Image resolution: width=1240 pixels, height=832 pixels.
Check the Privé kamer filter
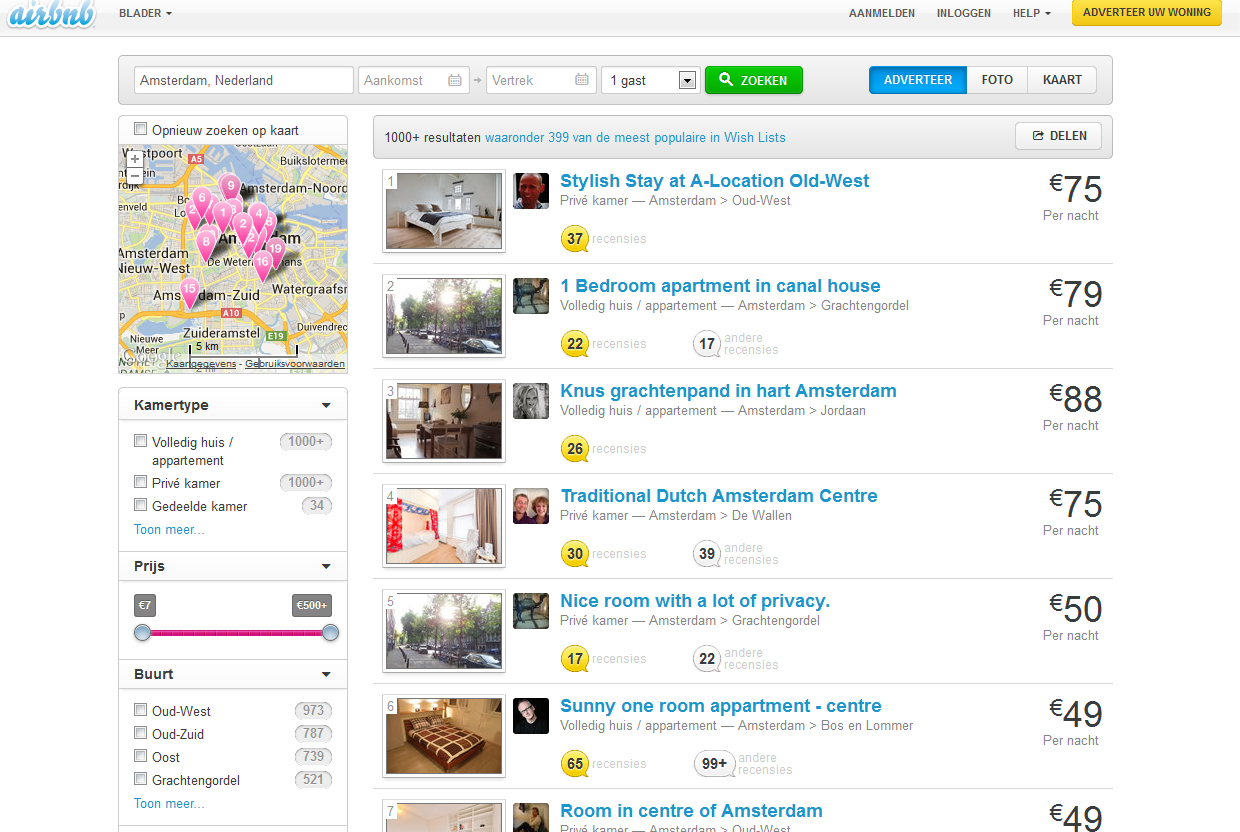[140, 481]
